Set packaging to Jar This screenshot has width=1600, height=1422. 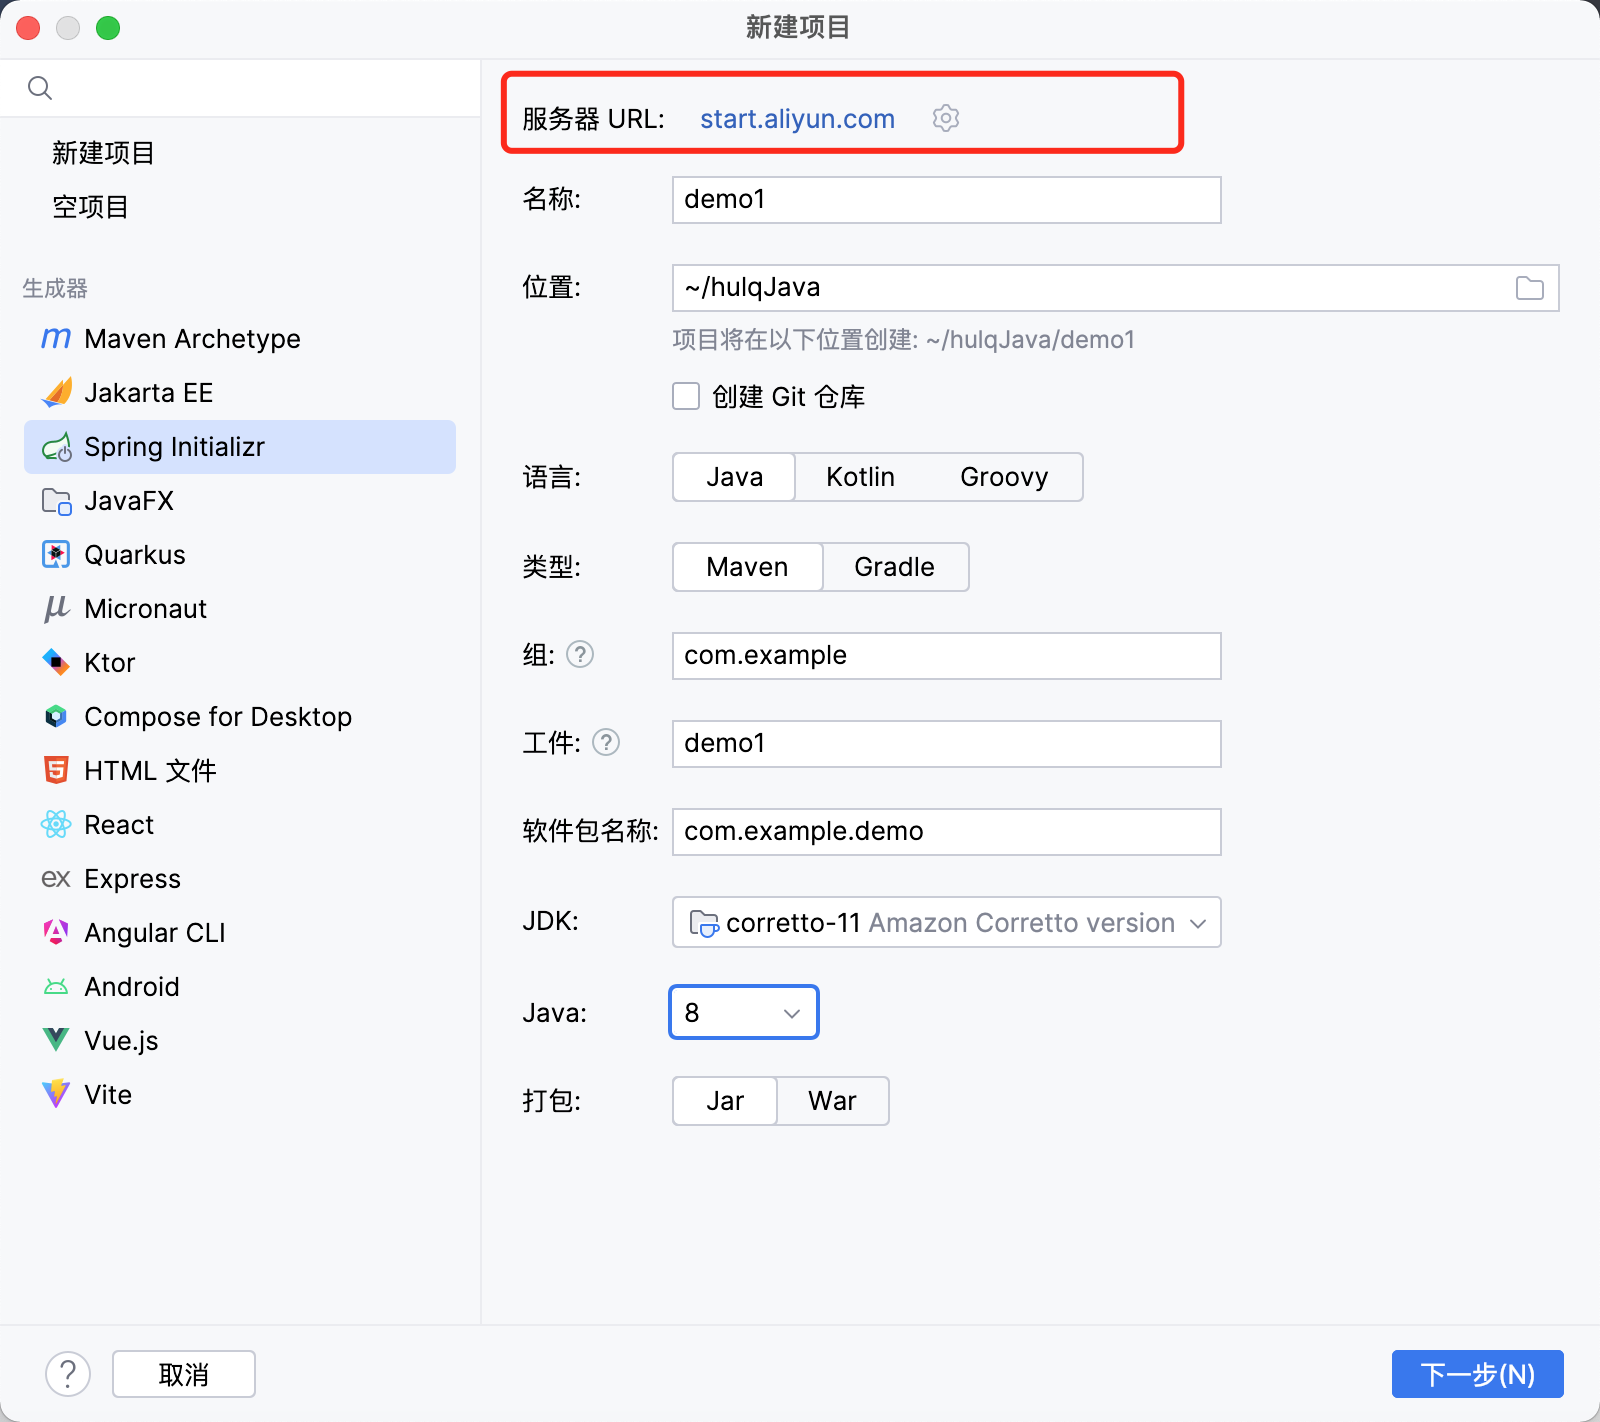tap(725, 1101)
